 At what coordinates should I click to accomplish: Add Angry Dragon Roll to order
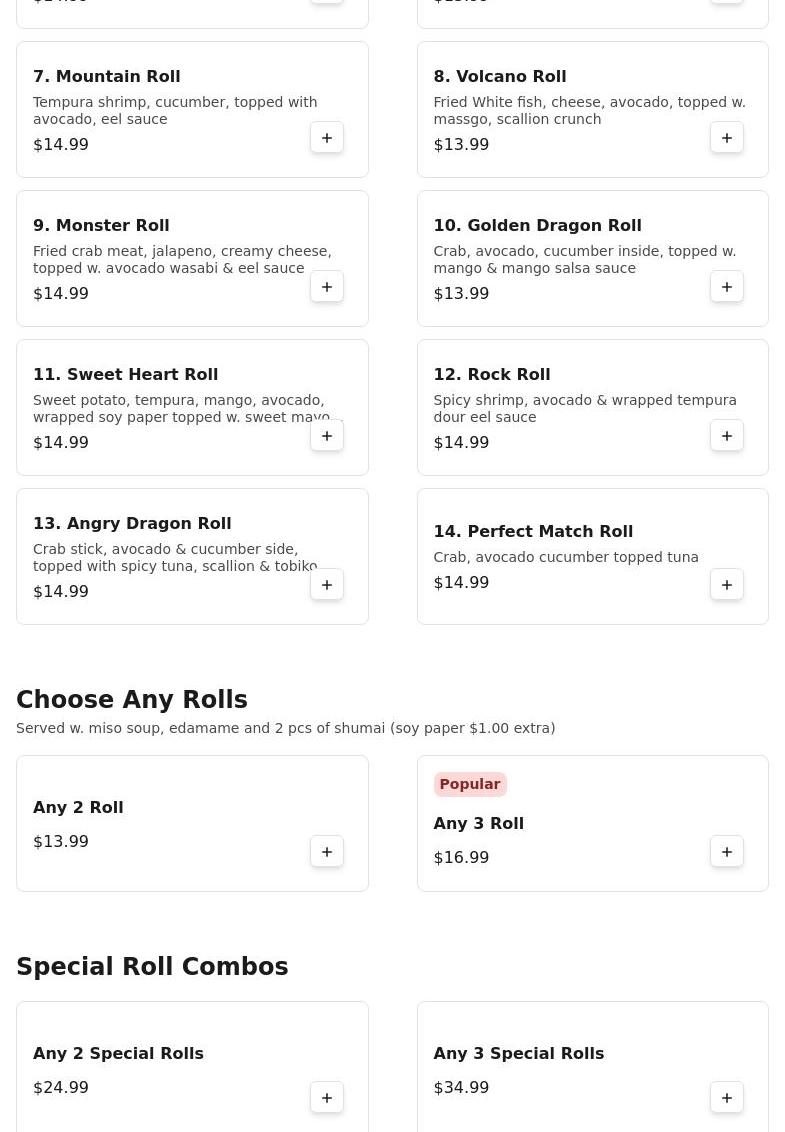click(327, 585)
